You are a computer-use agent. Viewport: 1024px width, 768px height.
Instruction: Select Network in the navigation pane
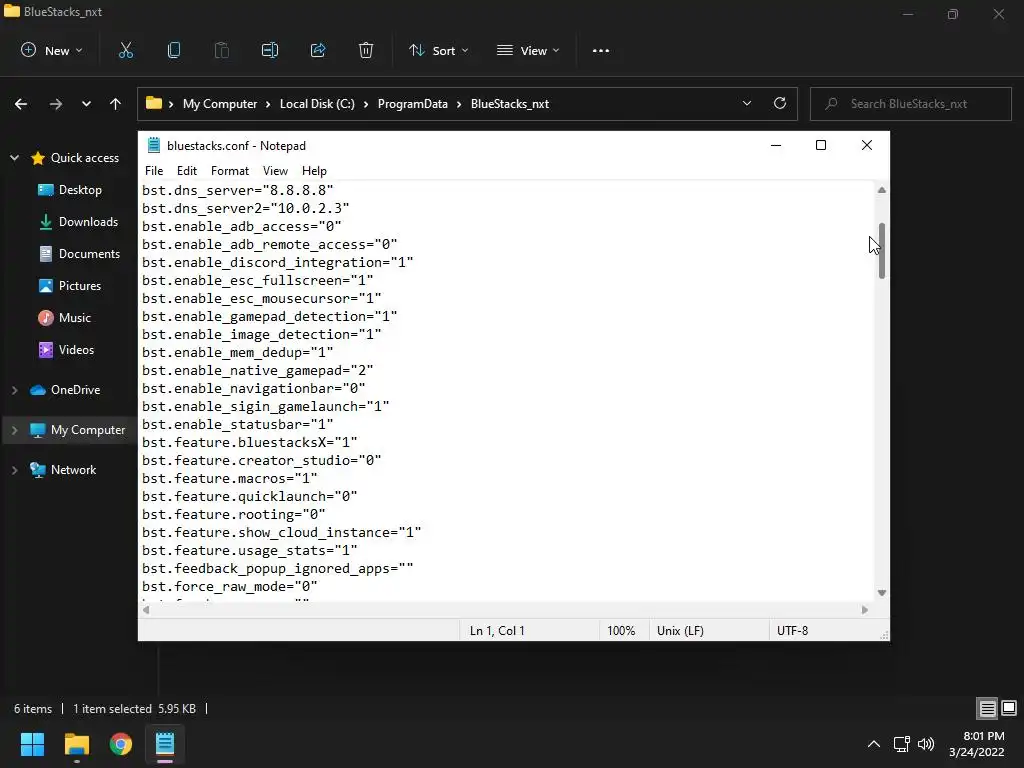click(x=73, y=470)
